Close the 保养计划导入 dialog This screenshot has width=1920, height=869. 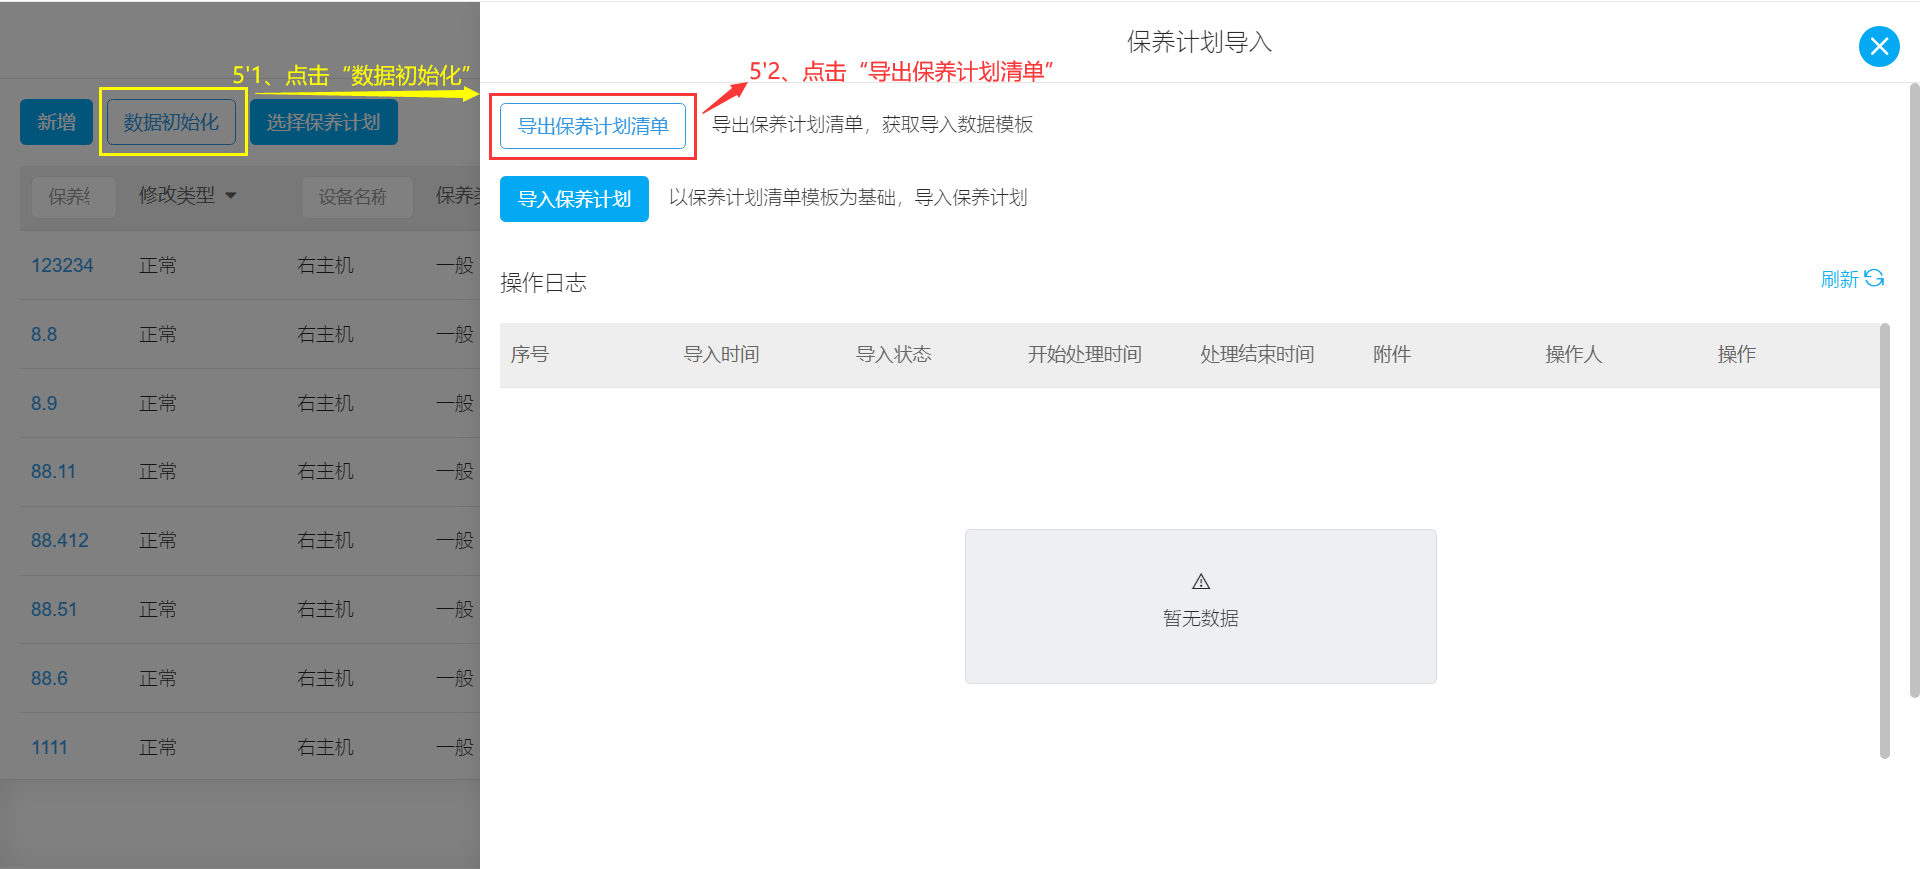click(x=1879, y=46)
